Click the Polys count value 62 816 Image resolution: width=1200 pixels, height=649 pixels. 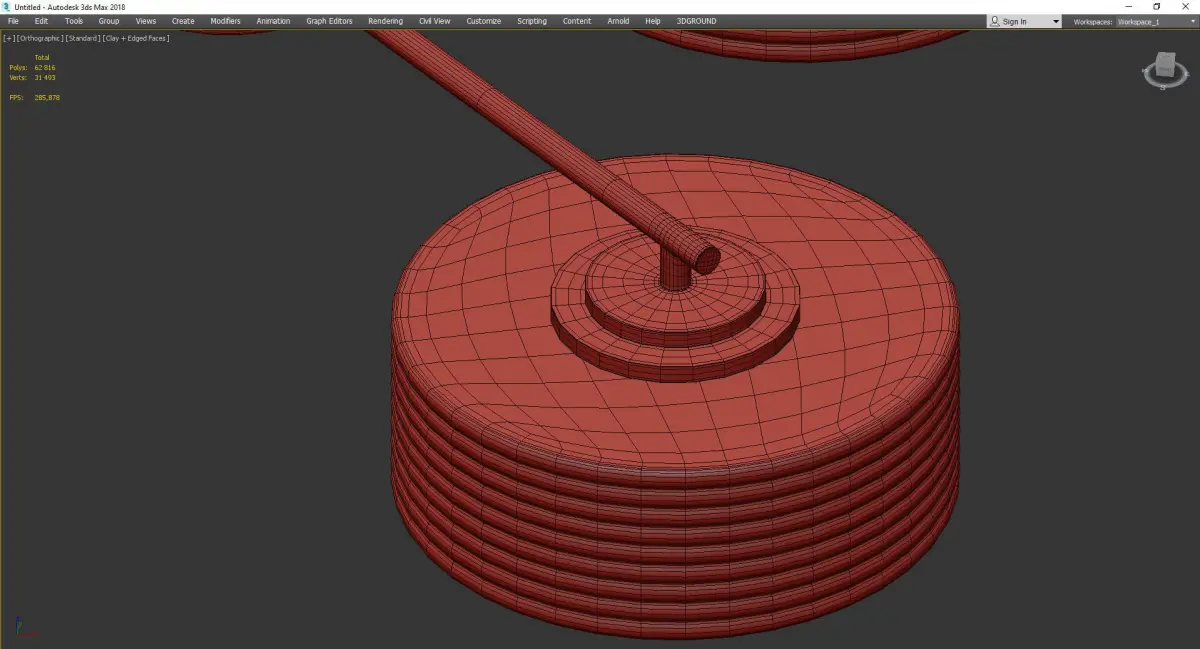pyautogui.click(x=44, y=68)
